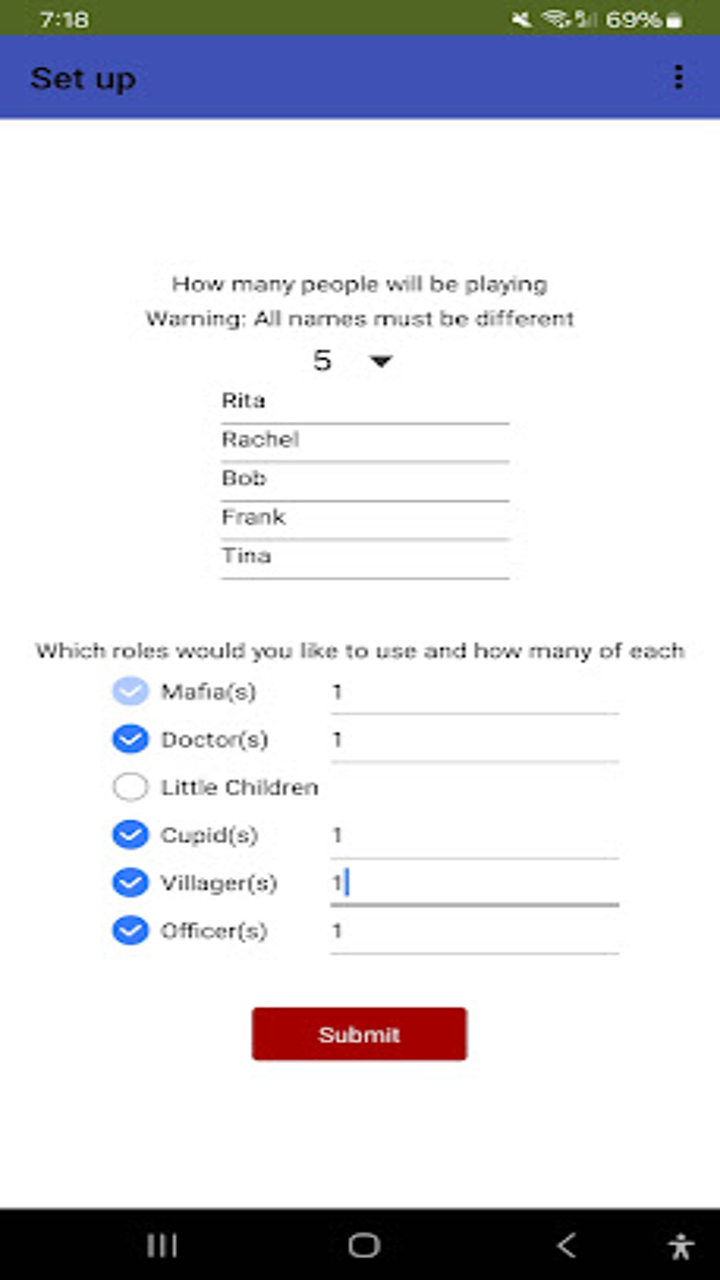
Task: Click the Tina name field
Action: [364, 556]
